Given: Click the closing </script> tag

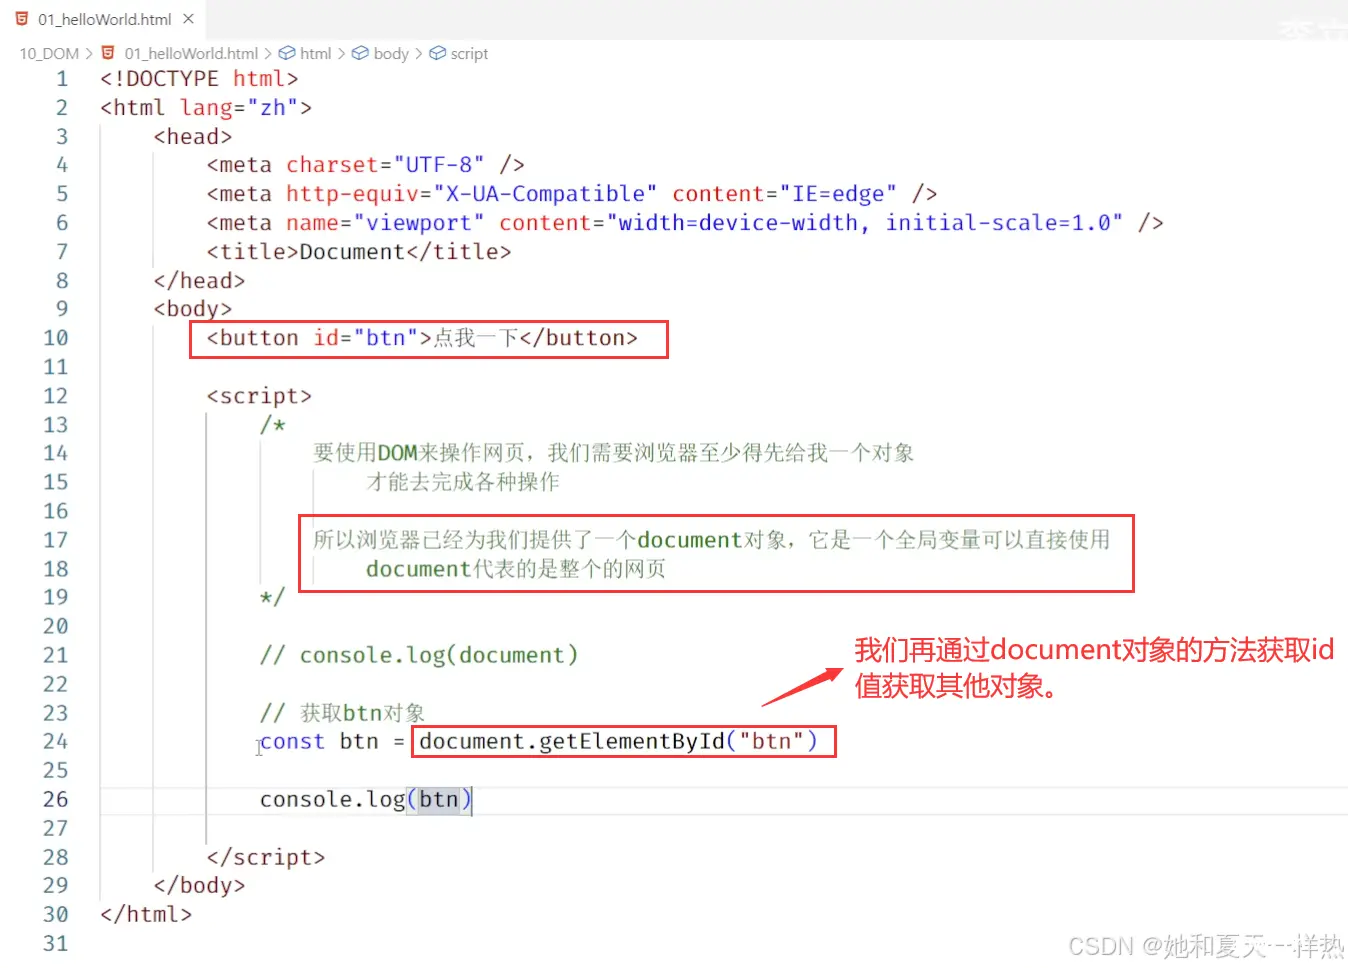Looking at the screenshot, I should pos(266,857).
